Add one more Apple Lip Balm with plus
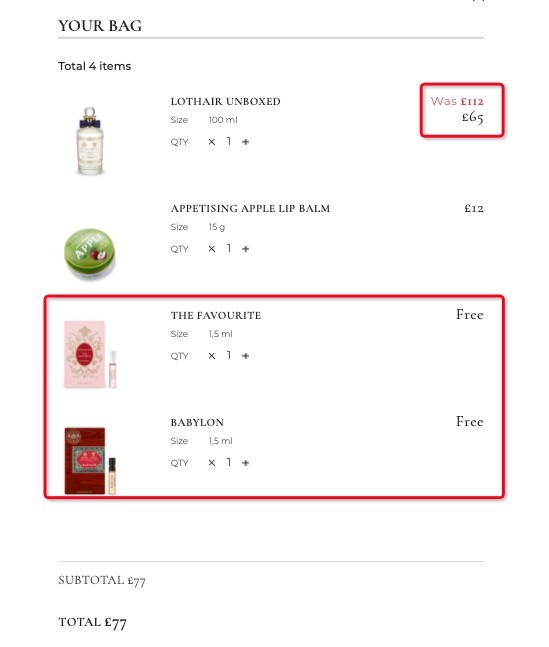Screen dimensions: 549x647 [x=246, y=249]
